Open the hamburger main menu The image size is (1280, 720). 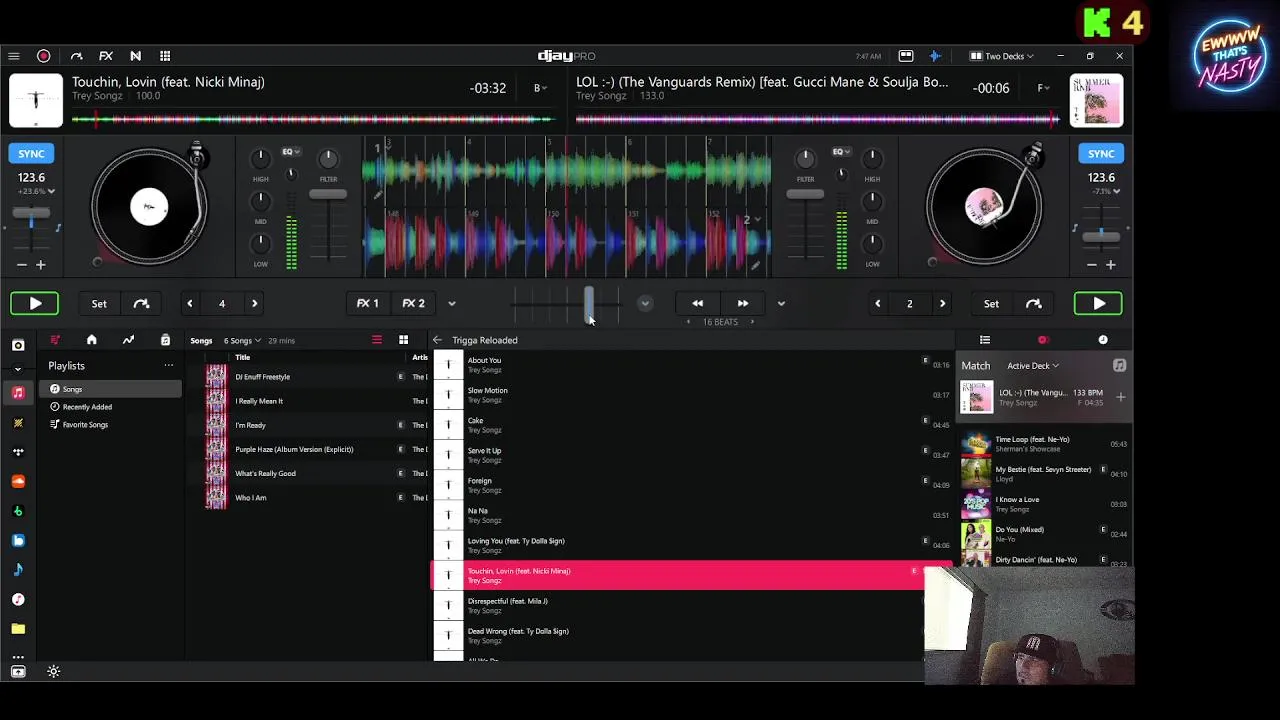tap(14, 56)
